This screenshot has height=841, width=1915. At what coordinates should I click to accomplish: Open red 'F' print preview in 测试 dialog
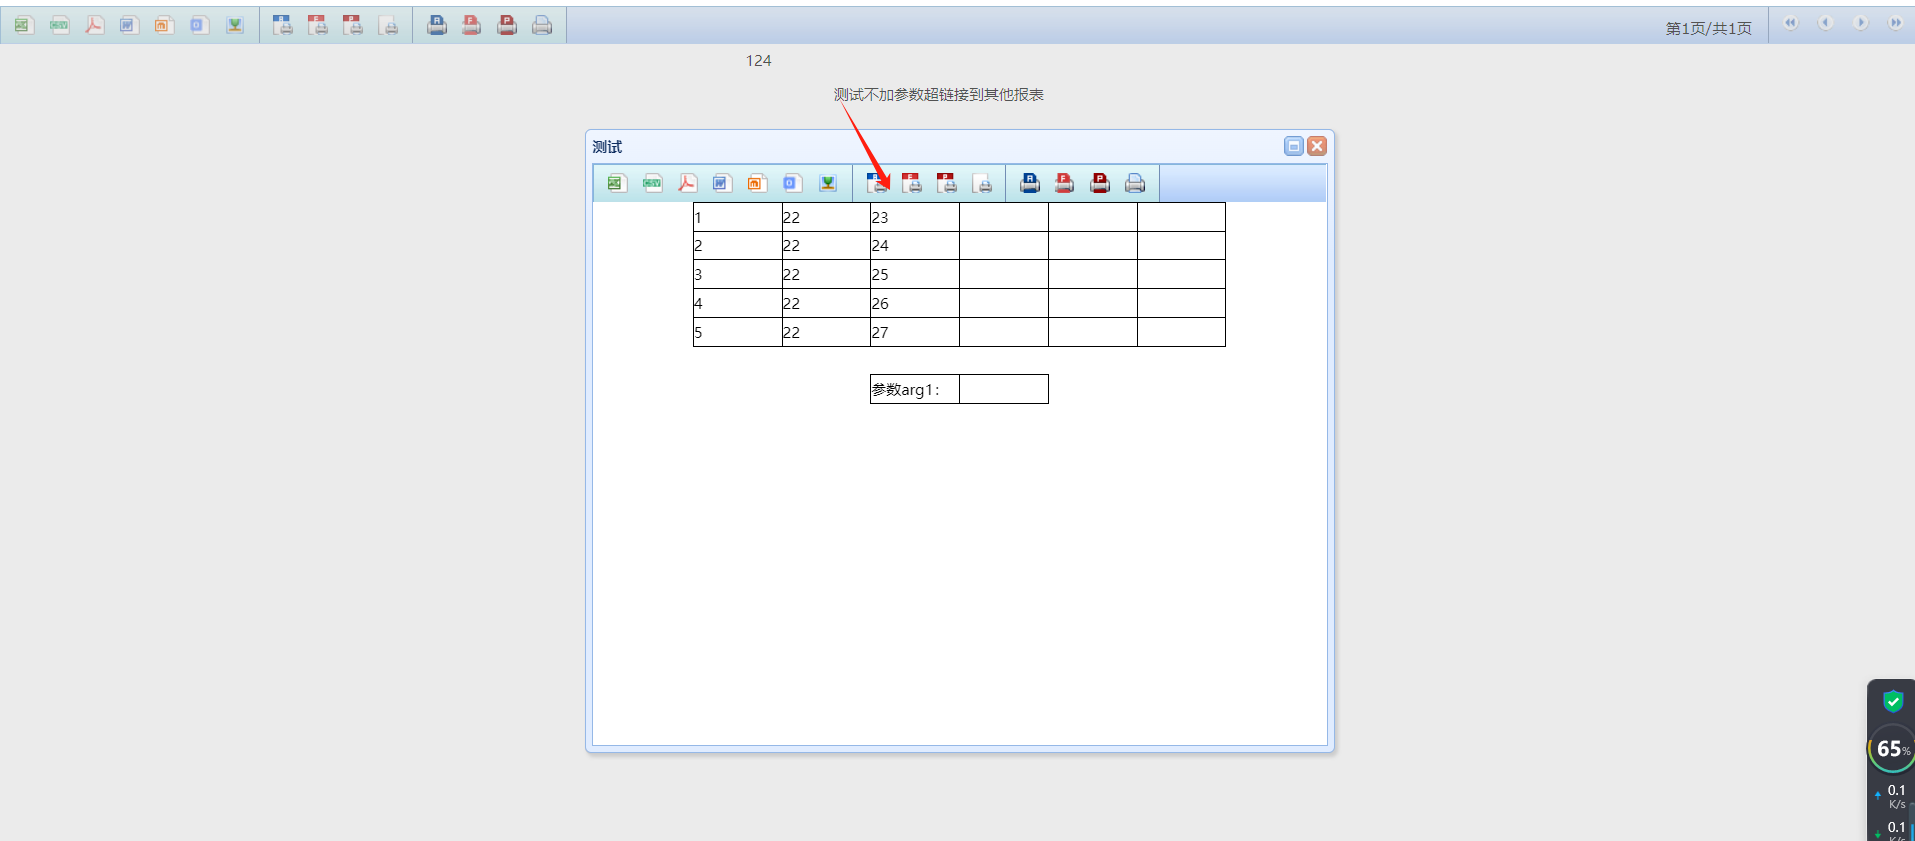(912, 183)
